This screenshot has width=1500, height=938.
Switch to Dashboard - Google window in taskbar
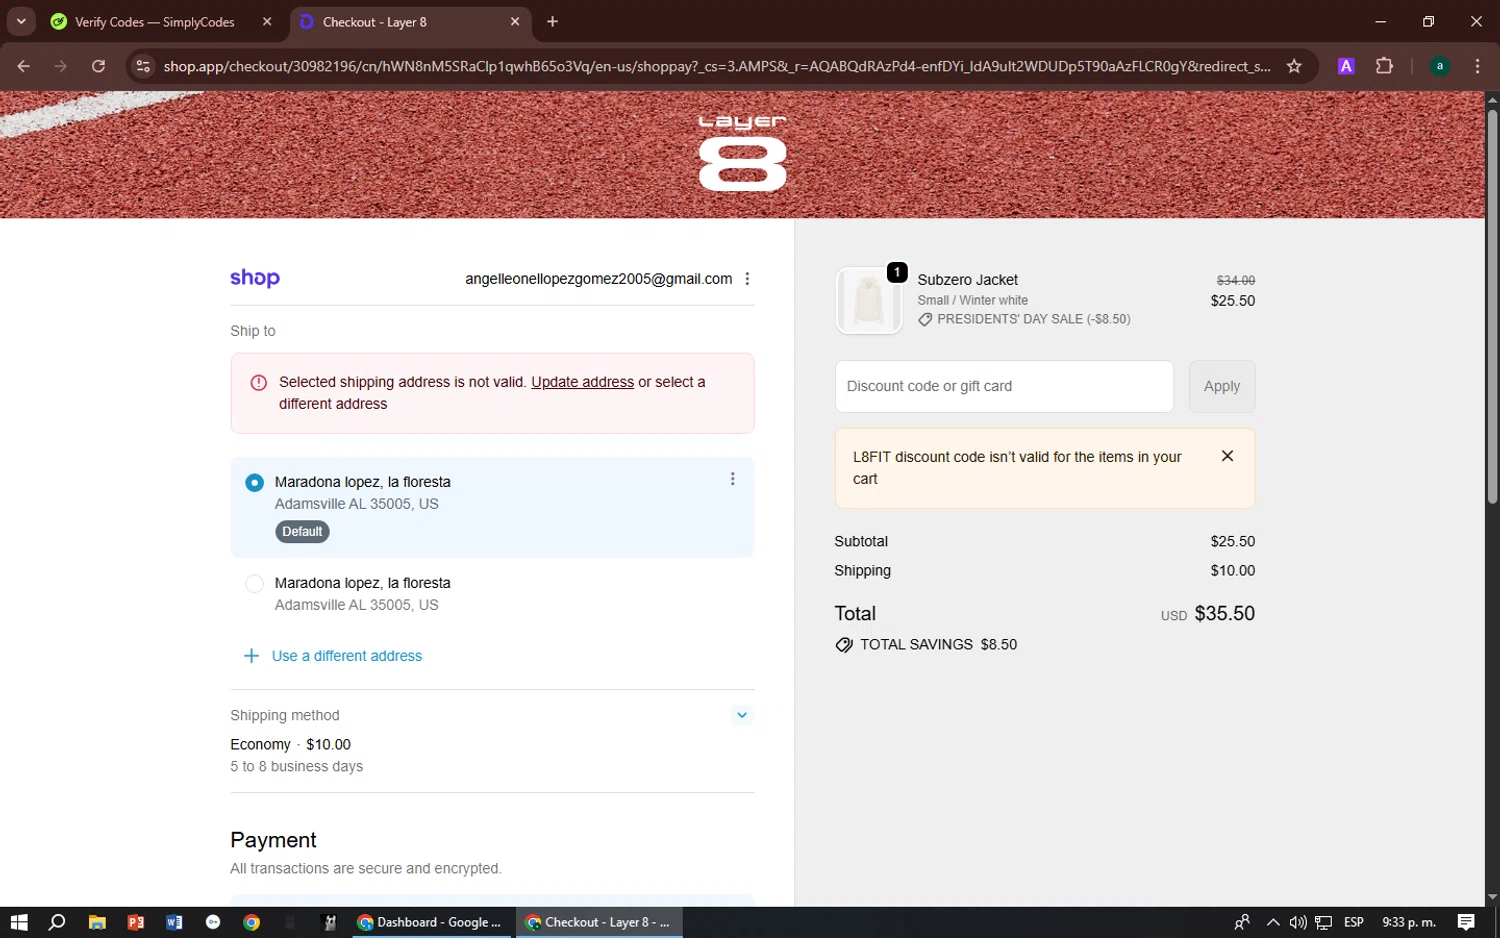[x=432, y=922]
